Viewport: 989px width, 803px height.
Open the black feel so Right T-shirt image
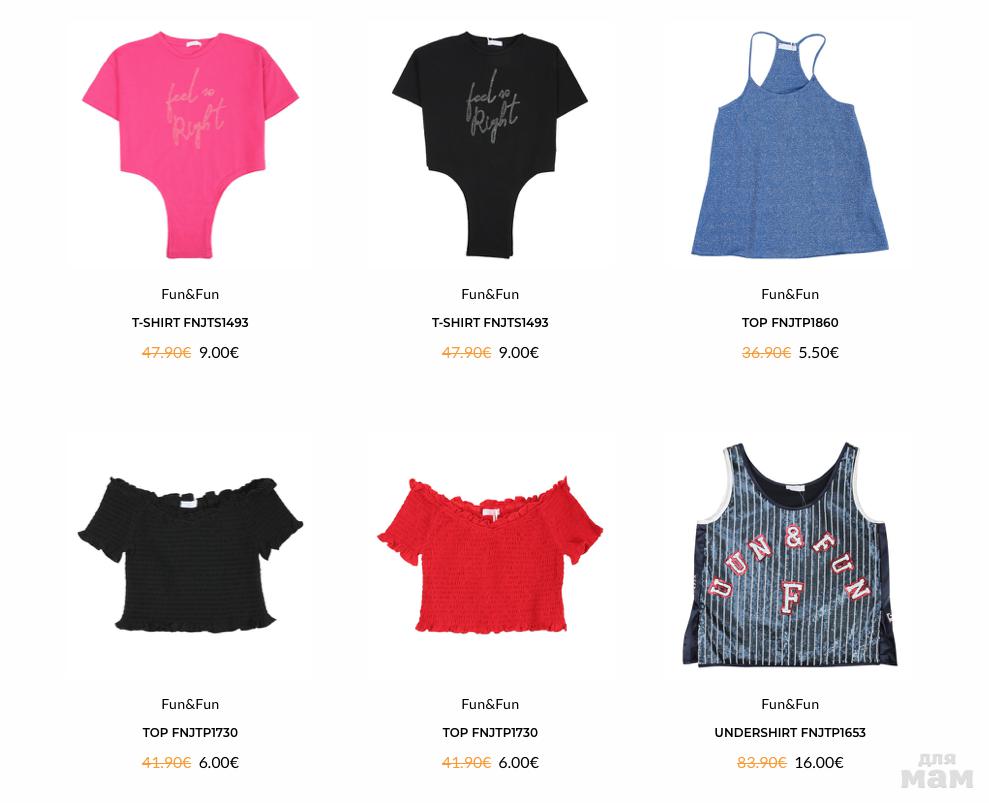489,144
